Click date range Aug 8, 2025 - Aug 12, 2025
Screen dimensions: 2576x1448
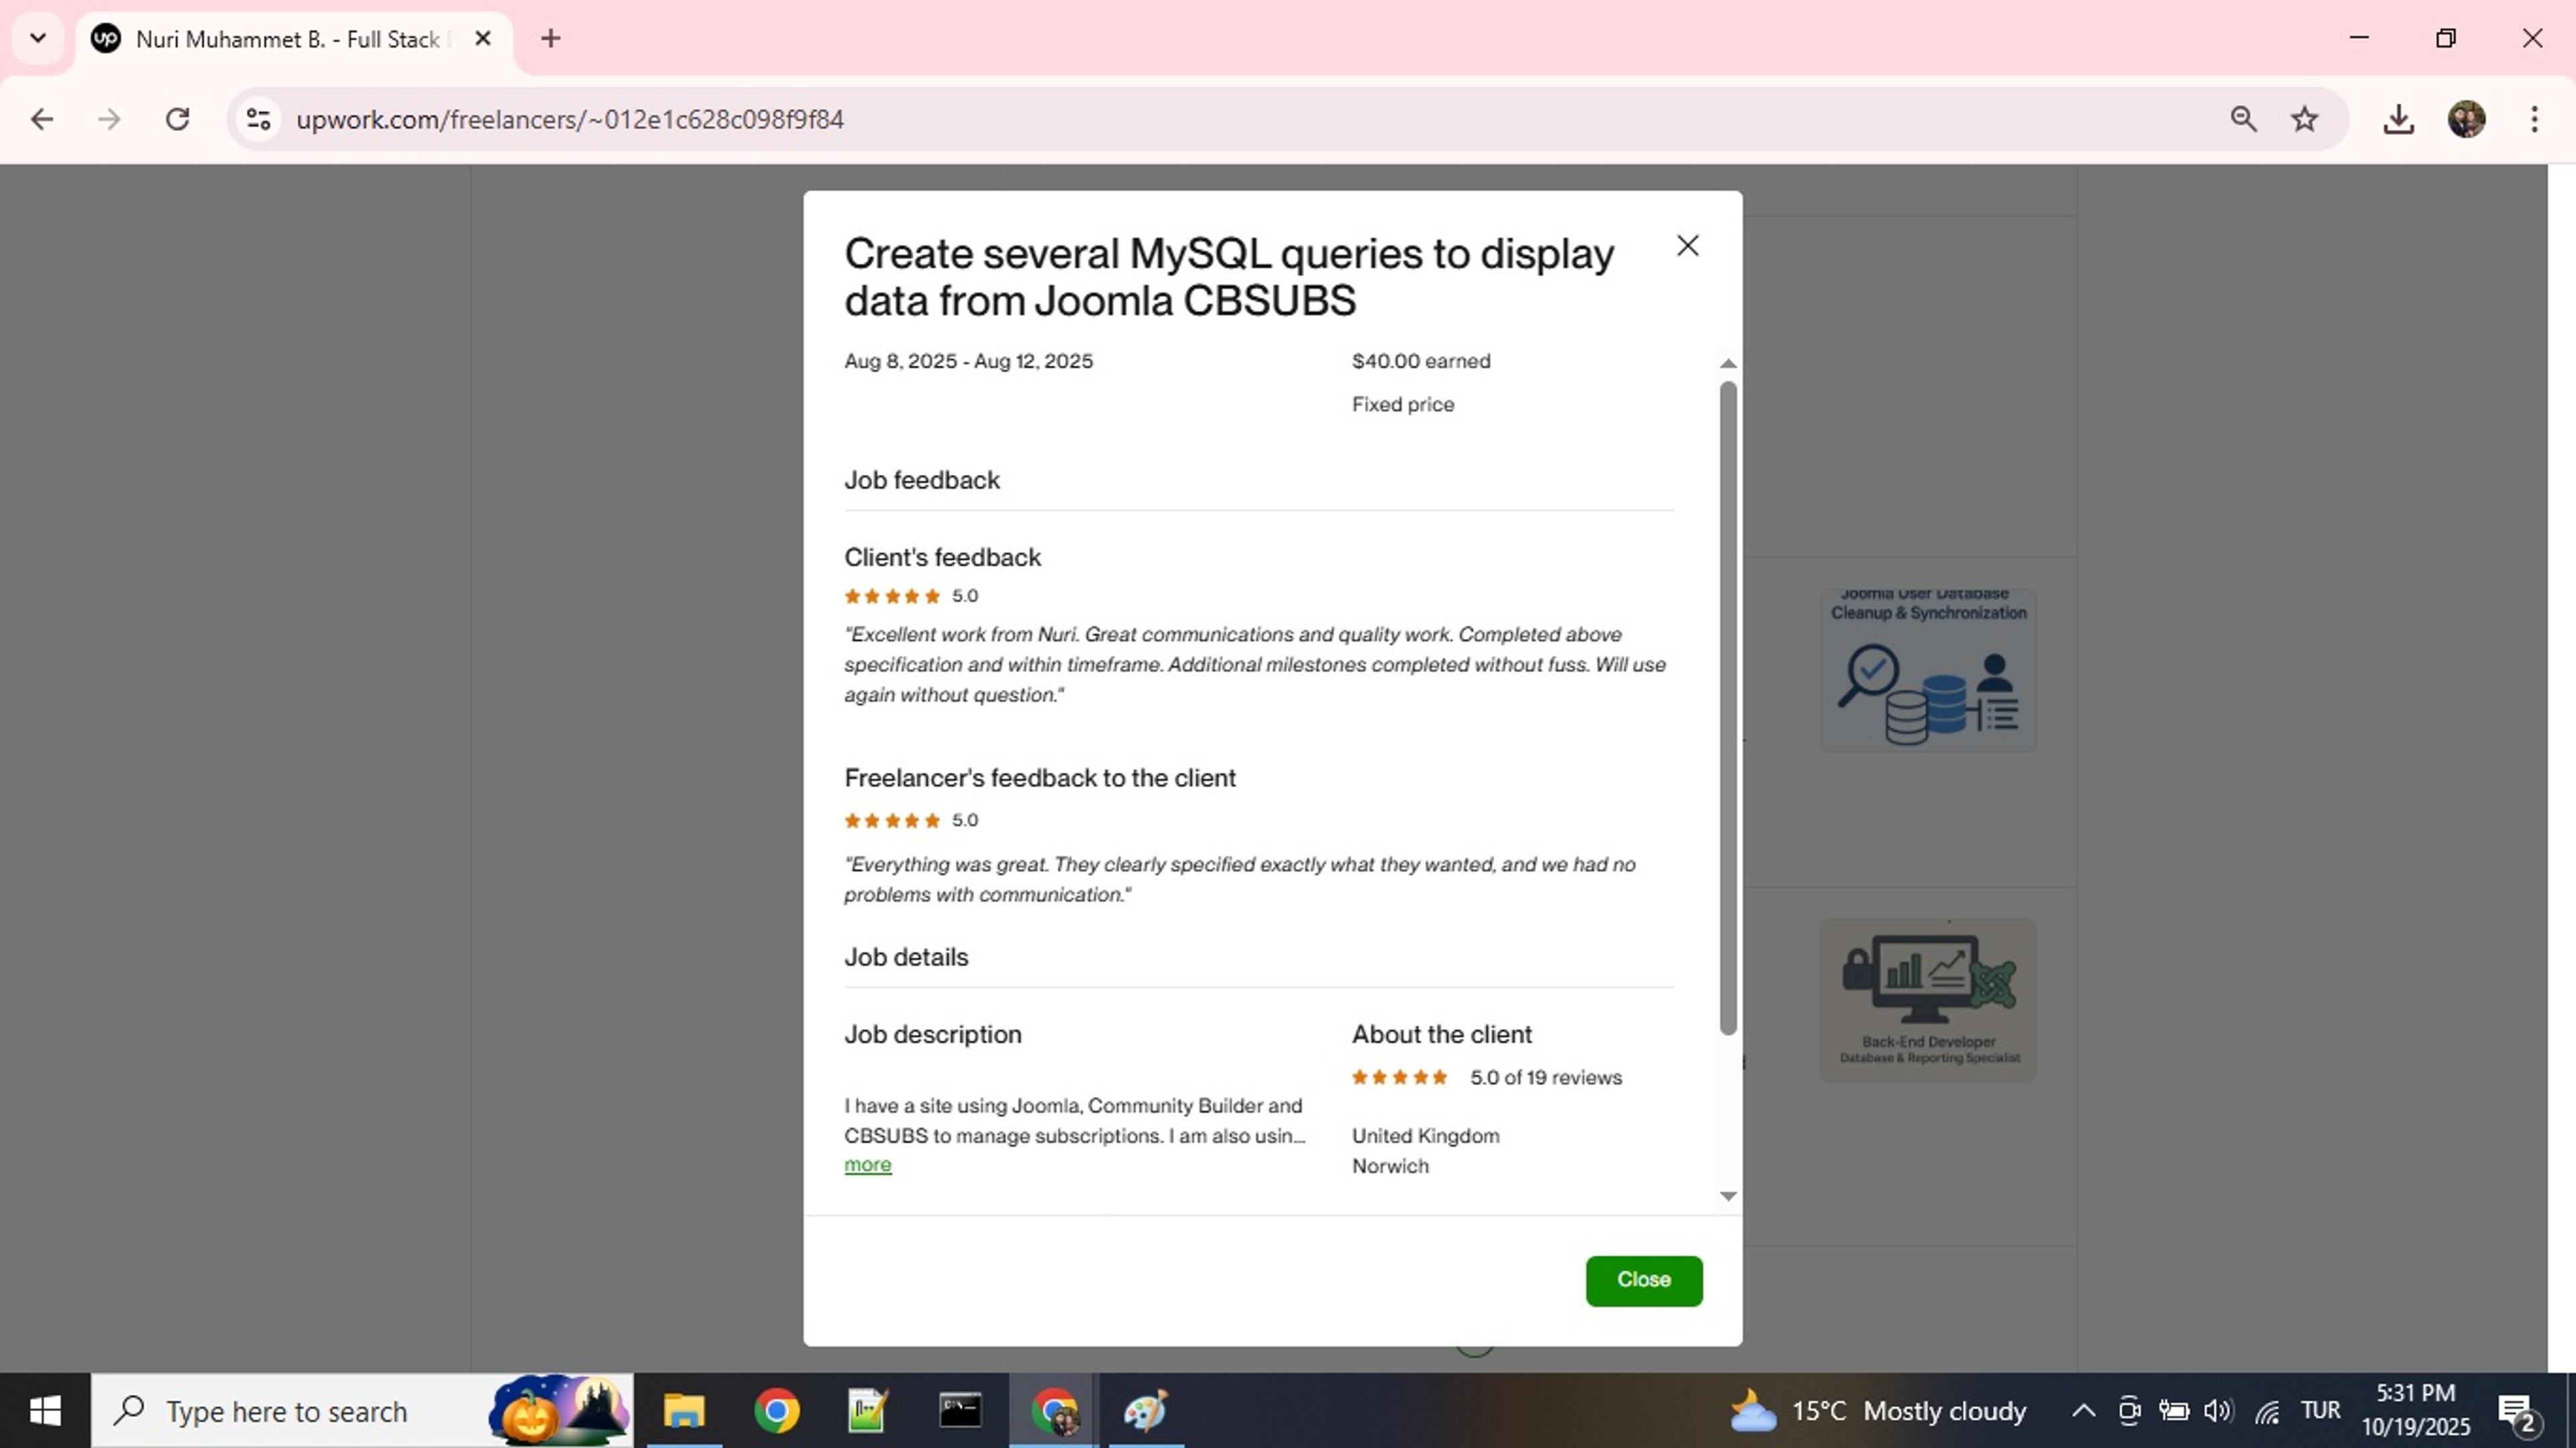968,361
